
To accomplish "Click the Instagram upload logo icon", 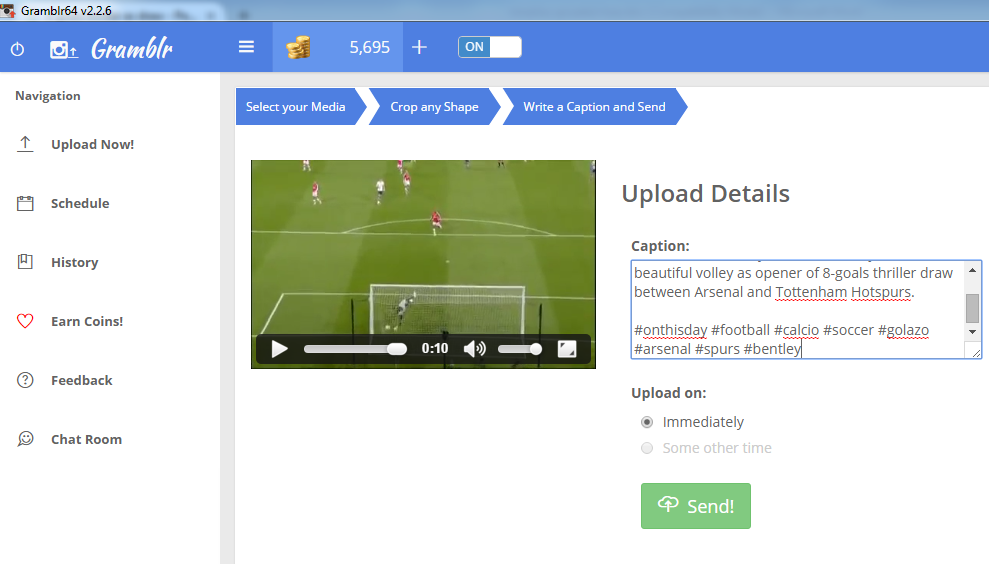I will [x=64, y=49].
